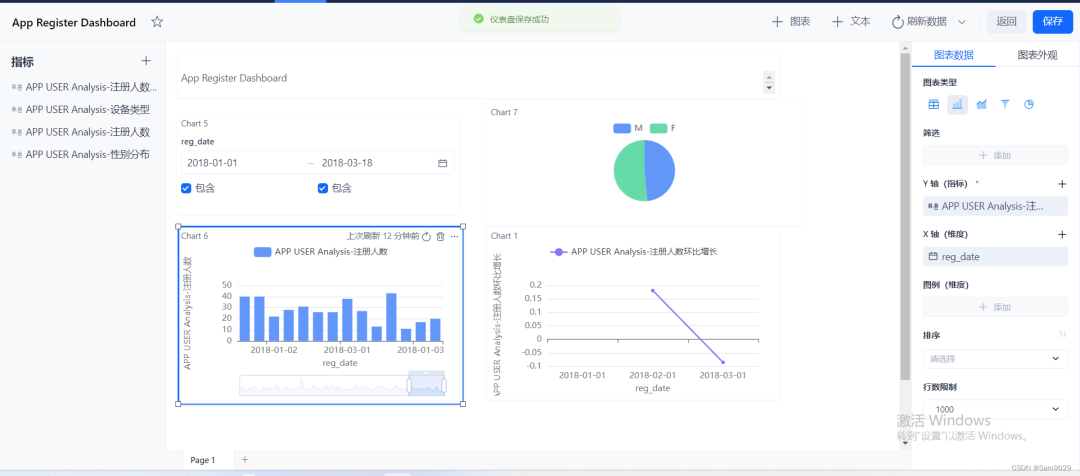Select the funnel chart type icon
Image resolution: width=1080 pixels, height=476 pixels.
coord(1005,105)
